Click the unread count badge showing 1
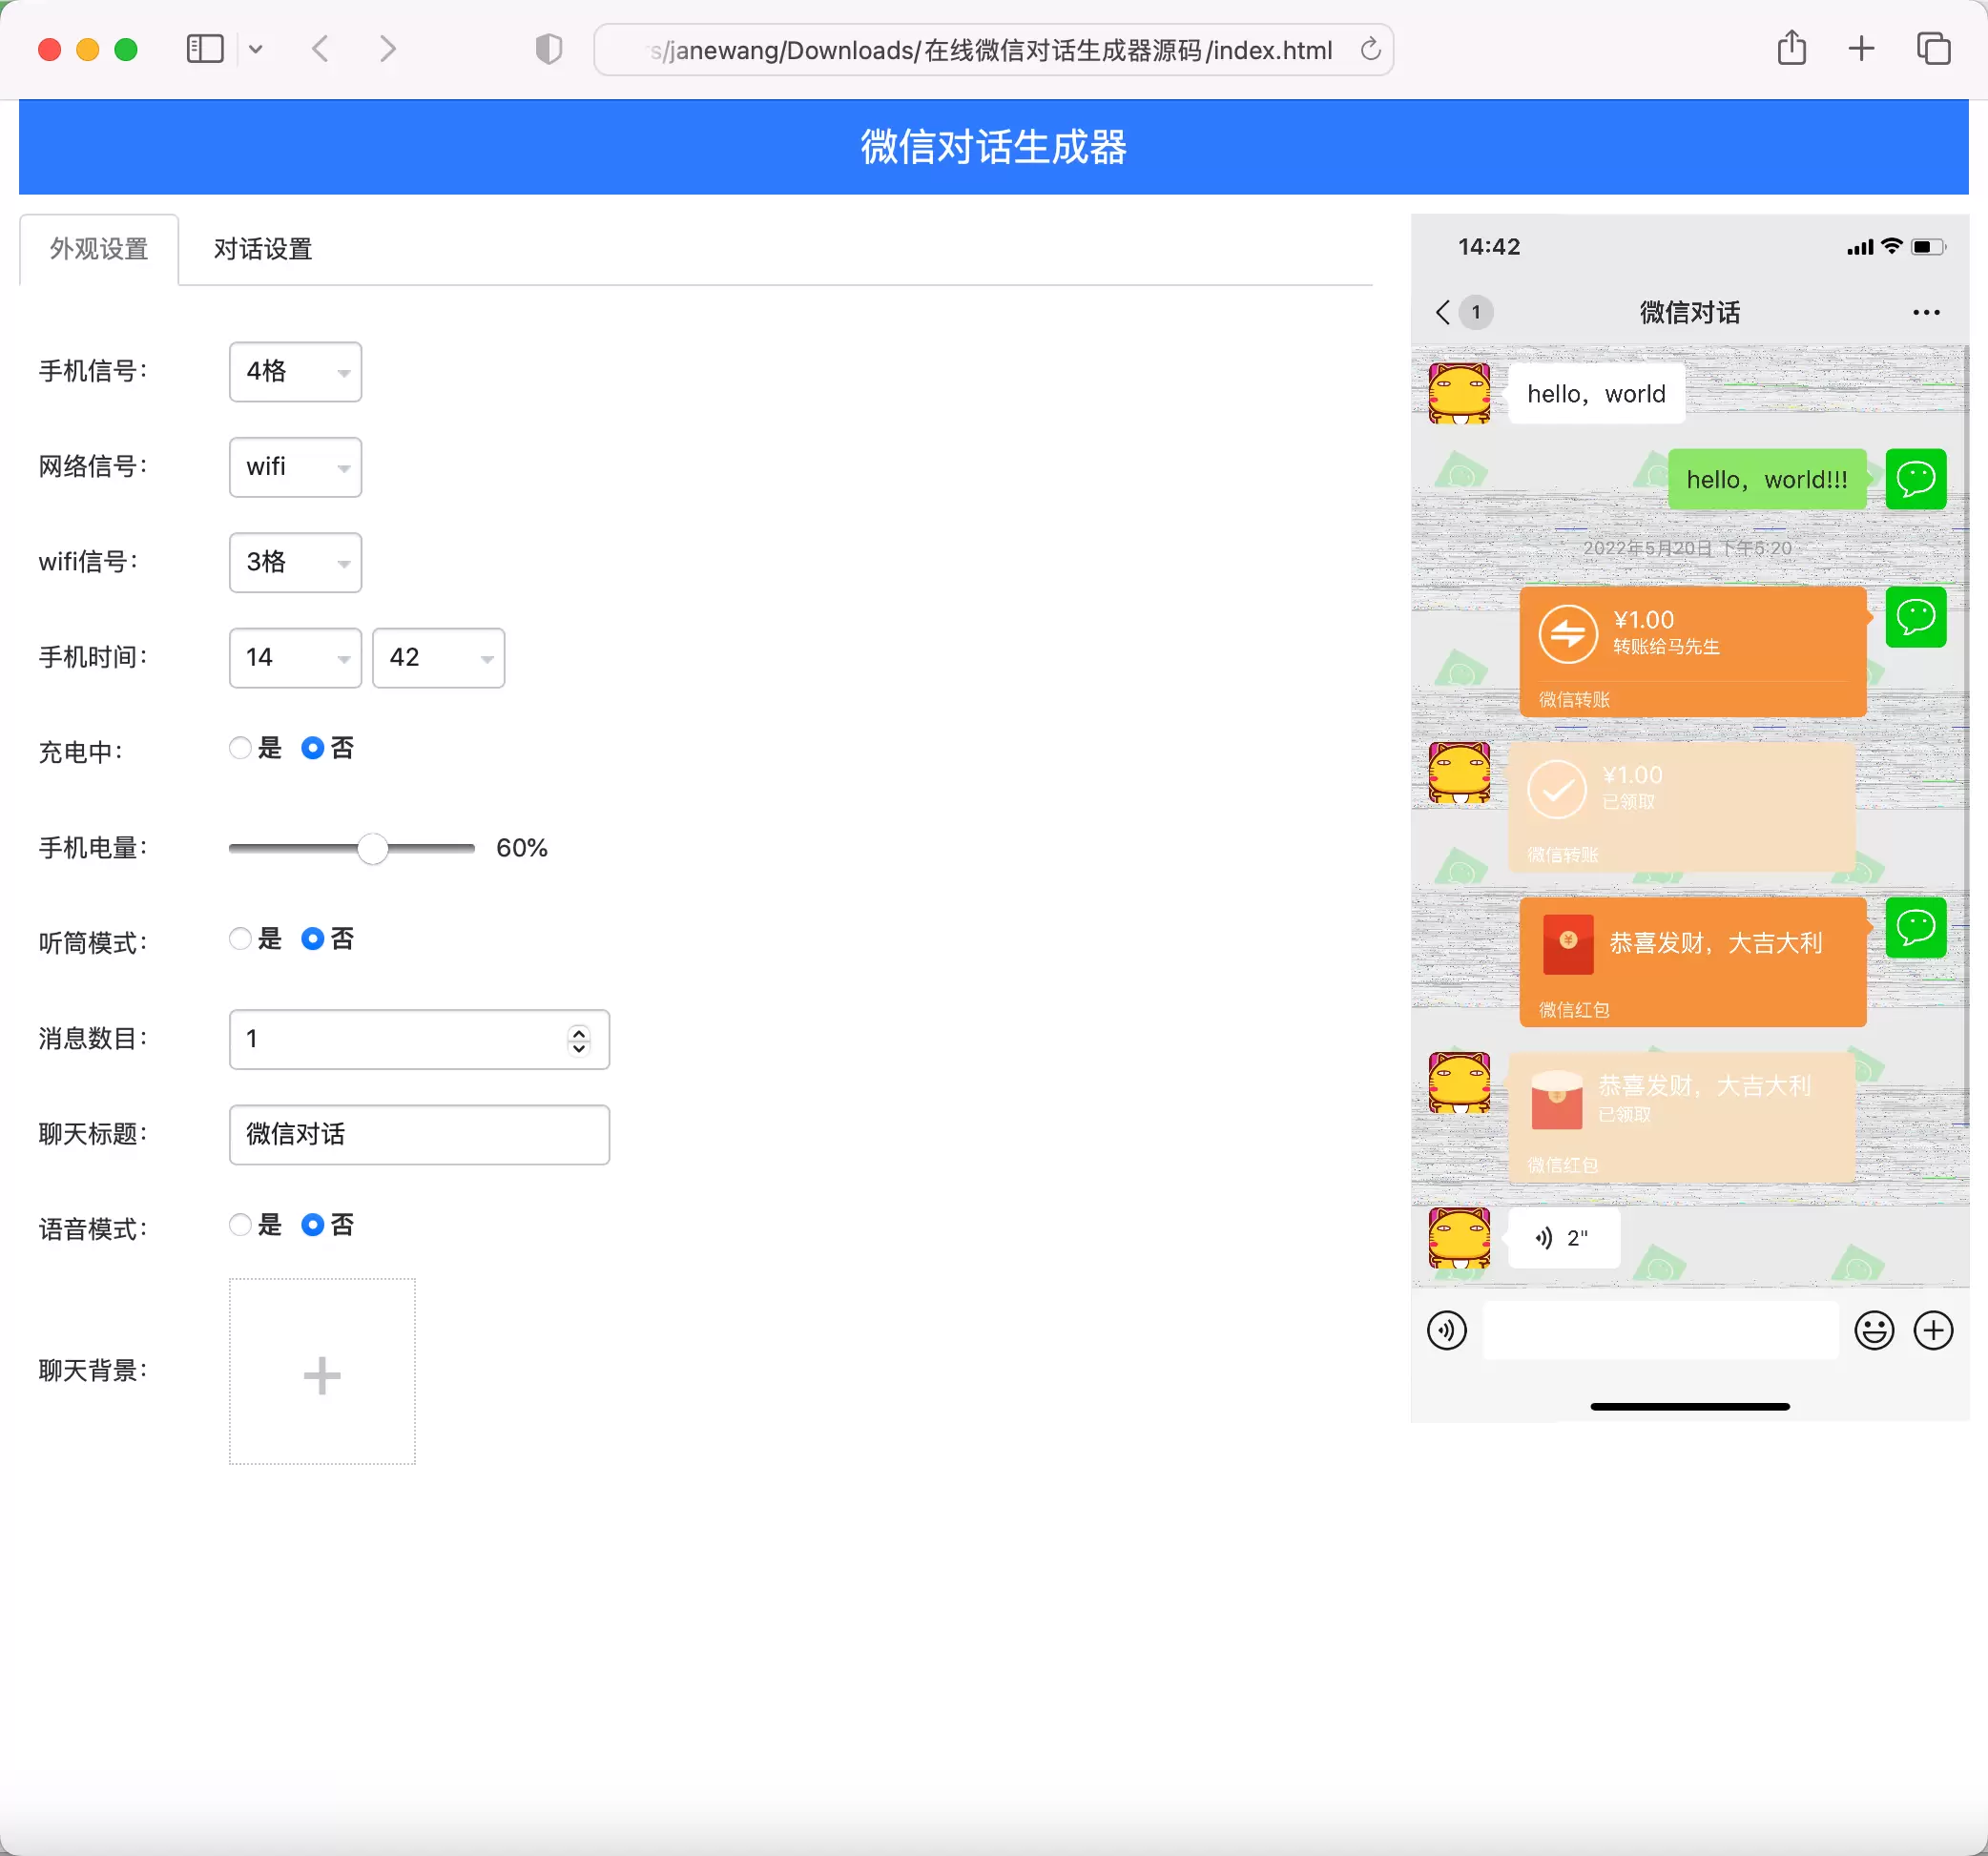Viewport: 1988px width, 1856px height. (1476, 313)
